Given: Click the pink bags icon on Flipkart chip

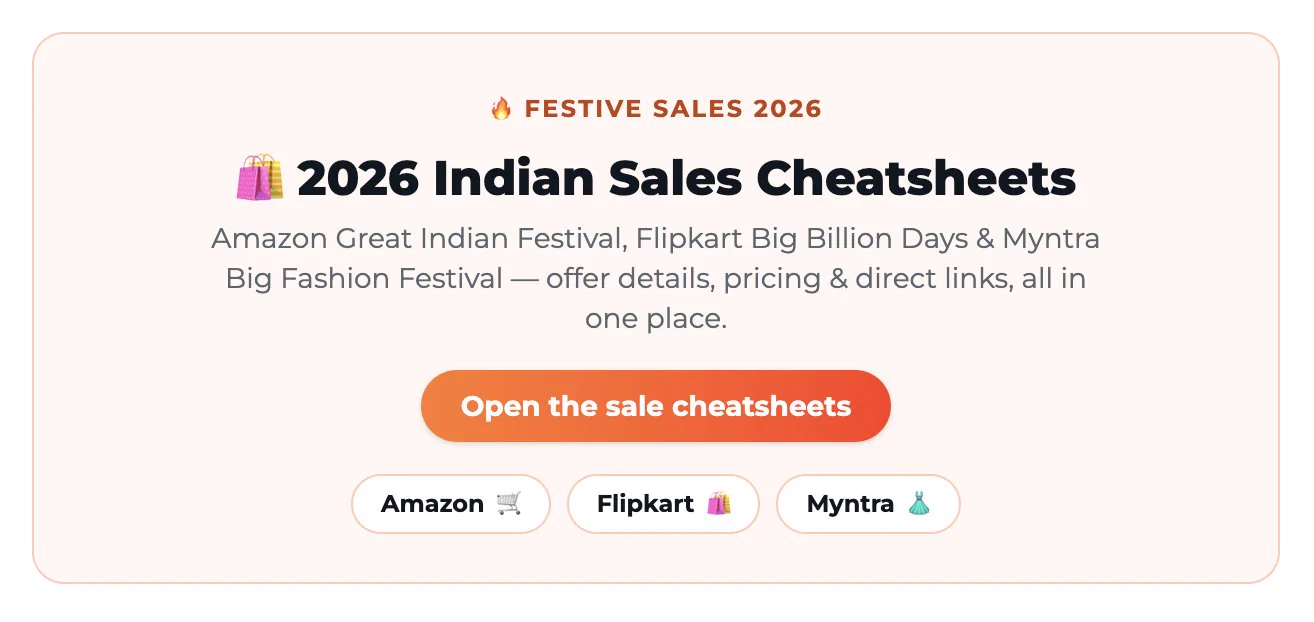Looking at the screenshot, I should pyautogui.click(x=718, y=503).
